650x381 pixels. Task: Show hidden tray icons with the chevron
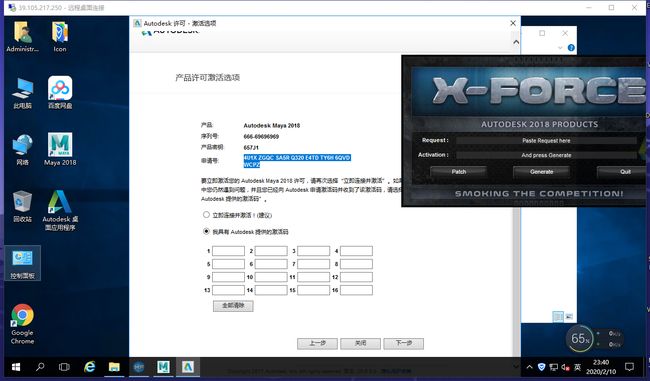click(x=529, y=367)
